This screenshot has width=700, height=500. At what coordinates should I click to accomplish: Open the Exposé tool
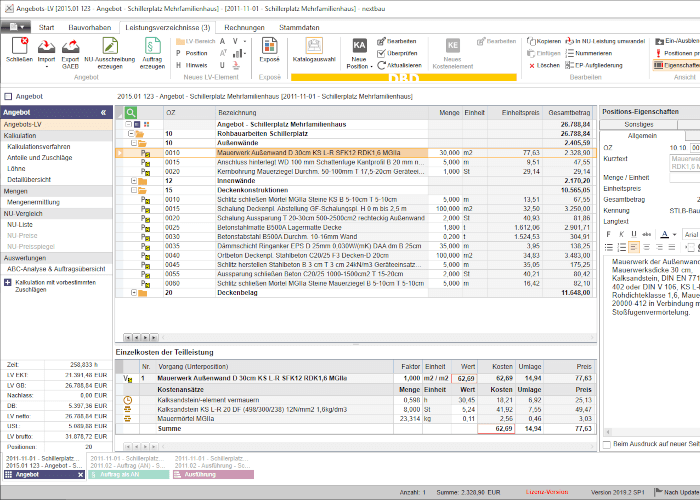(269, 46)
